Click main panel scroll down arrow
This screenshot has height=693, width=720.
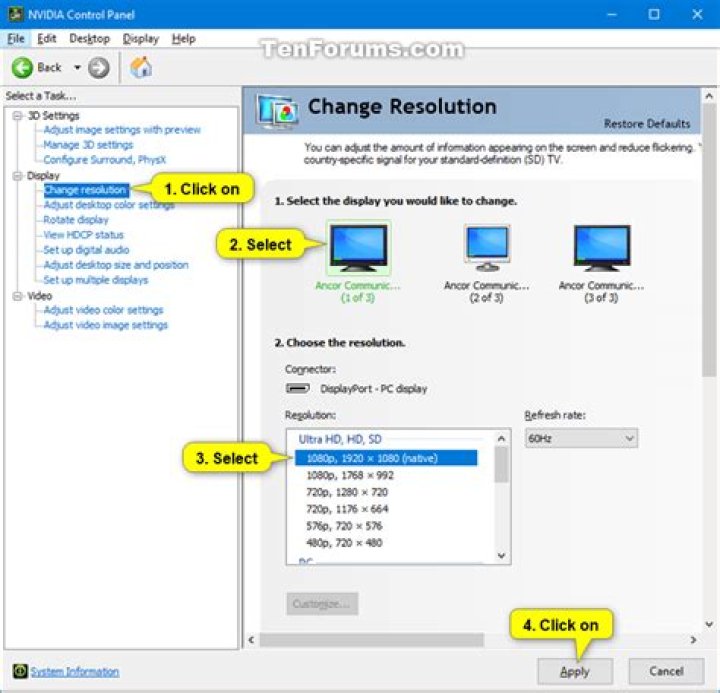(709, 625)
